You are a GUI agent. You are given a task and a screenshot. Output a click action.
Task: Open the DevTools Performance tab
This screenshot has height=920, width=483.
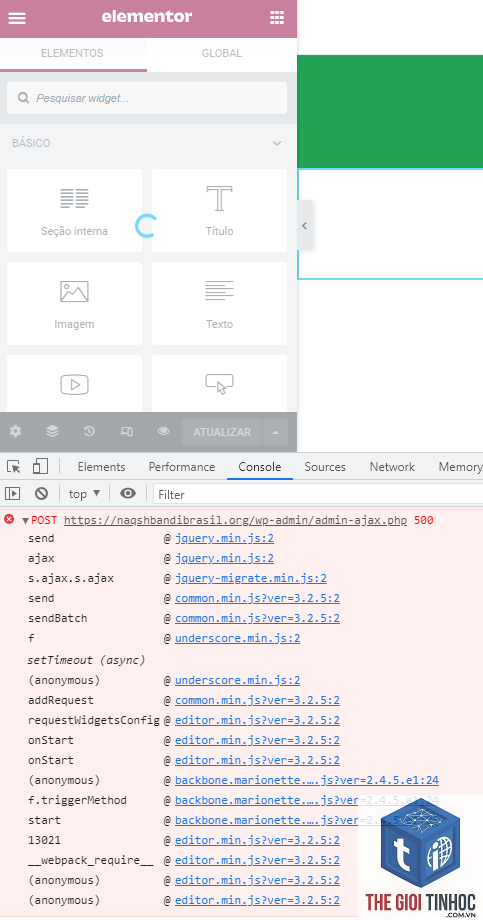[x=182, y=467]
